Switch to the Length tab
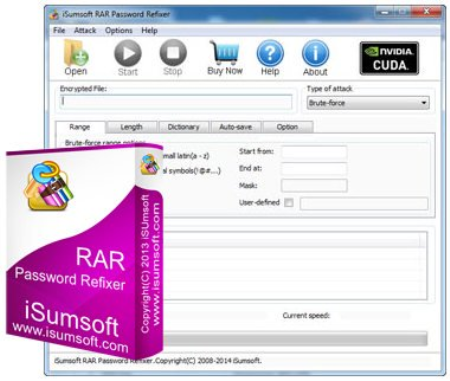 [x=131, y=127]
